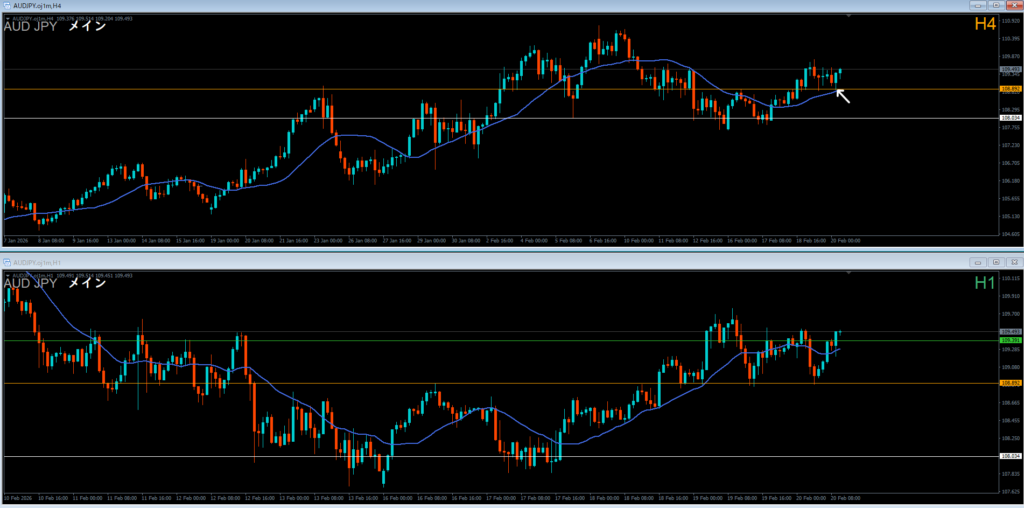Select the green H1 timeframe label

point(985,283)
